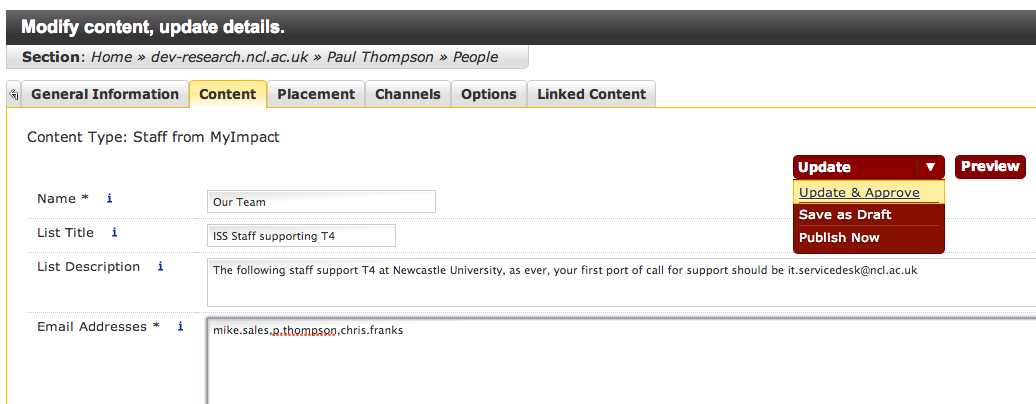Open the Options tab
The width and height of the screenshot is (1036, 404).
point(489,95)
